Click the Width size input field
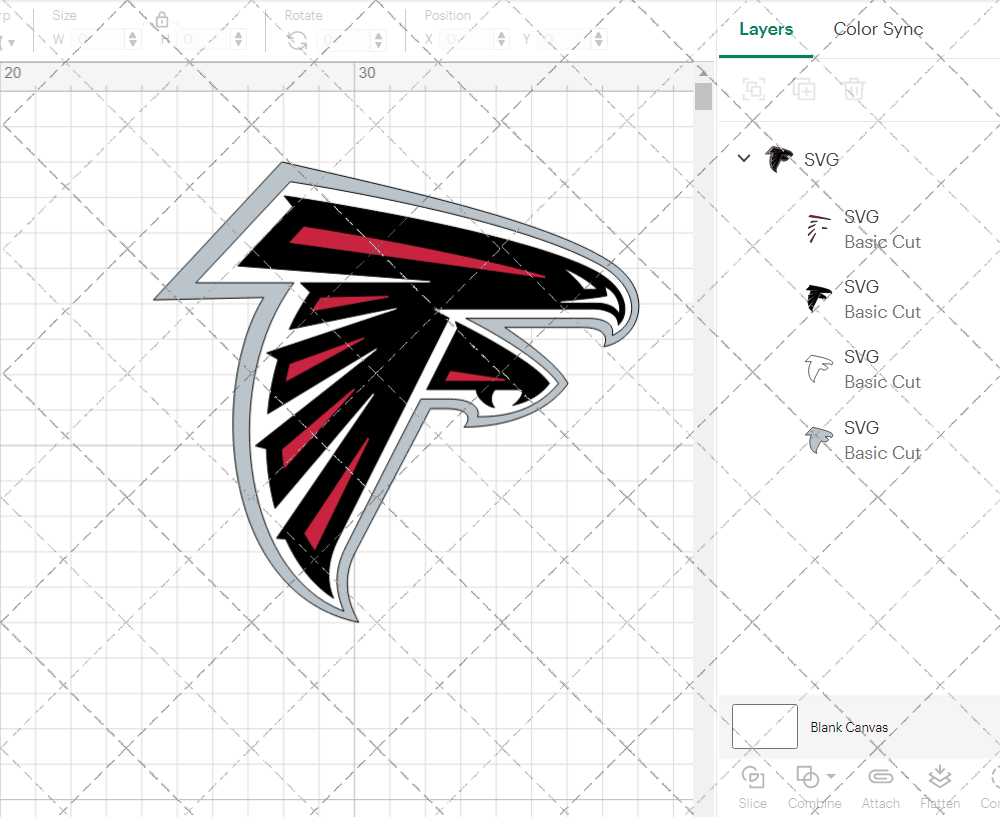 pyautogui.click(x=98, y=40)
